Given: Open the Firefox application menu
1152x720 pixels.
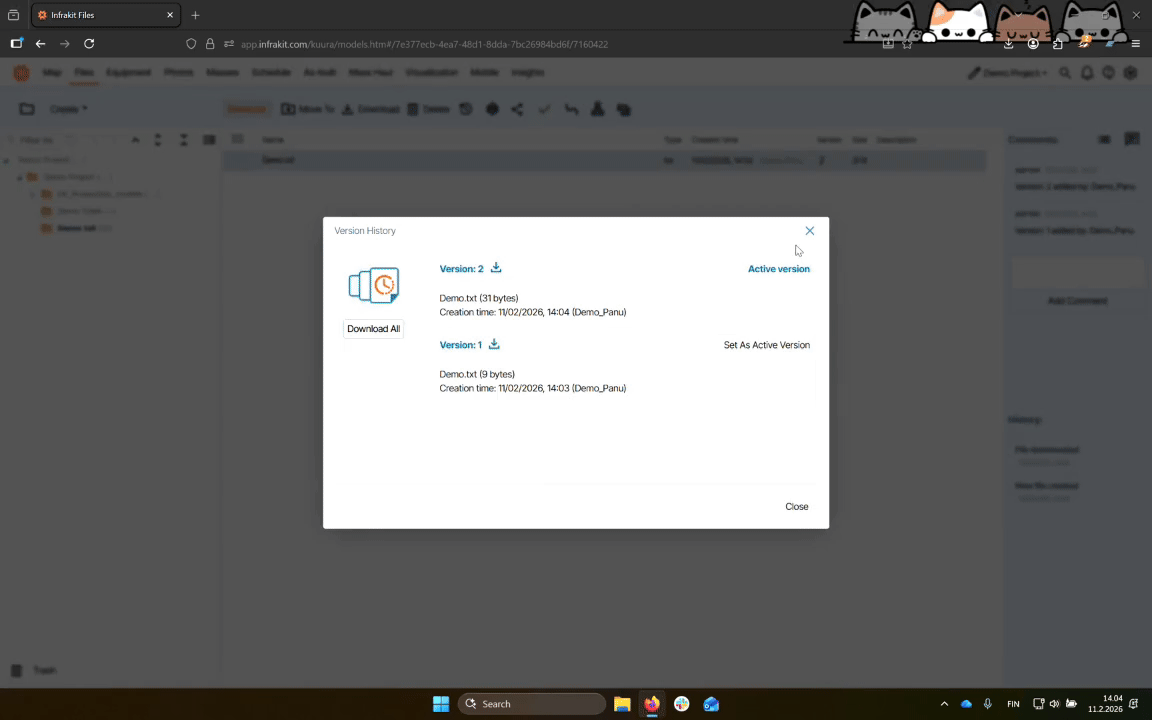Looking at the screenshot, I should tap(1135, 44).
